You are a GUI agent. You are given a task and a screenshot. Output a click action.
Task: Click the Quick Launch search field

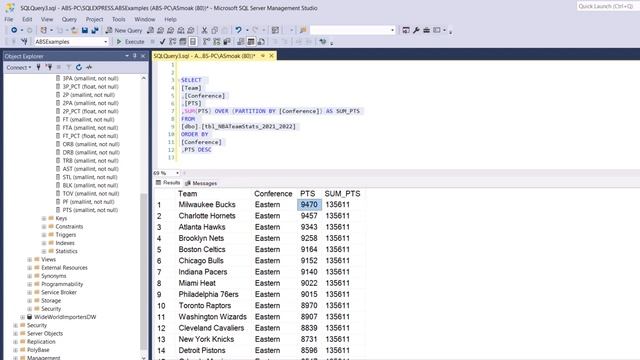(x=607, y=6)
